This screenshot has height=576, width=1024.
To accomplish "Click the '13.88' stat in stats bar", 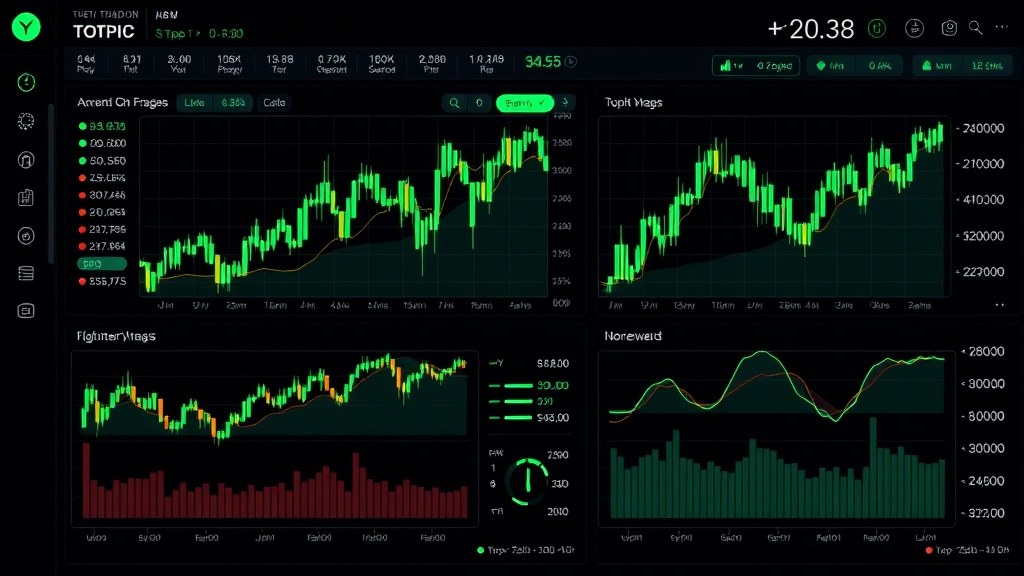I will coord(280,63).
